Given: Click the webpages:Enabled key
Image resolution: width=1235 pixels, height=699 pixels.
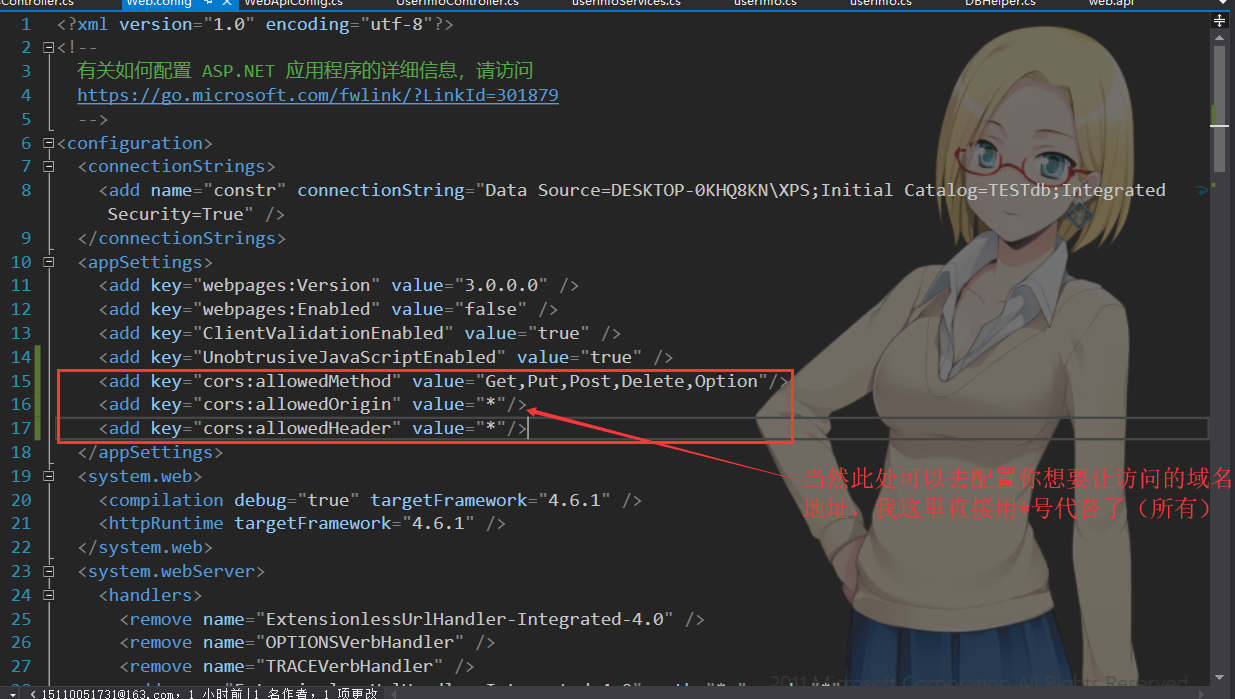Looking at the screenshot, I should click(x=287, y=309).
